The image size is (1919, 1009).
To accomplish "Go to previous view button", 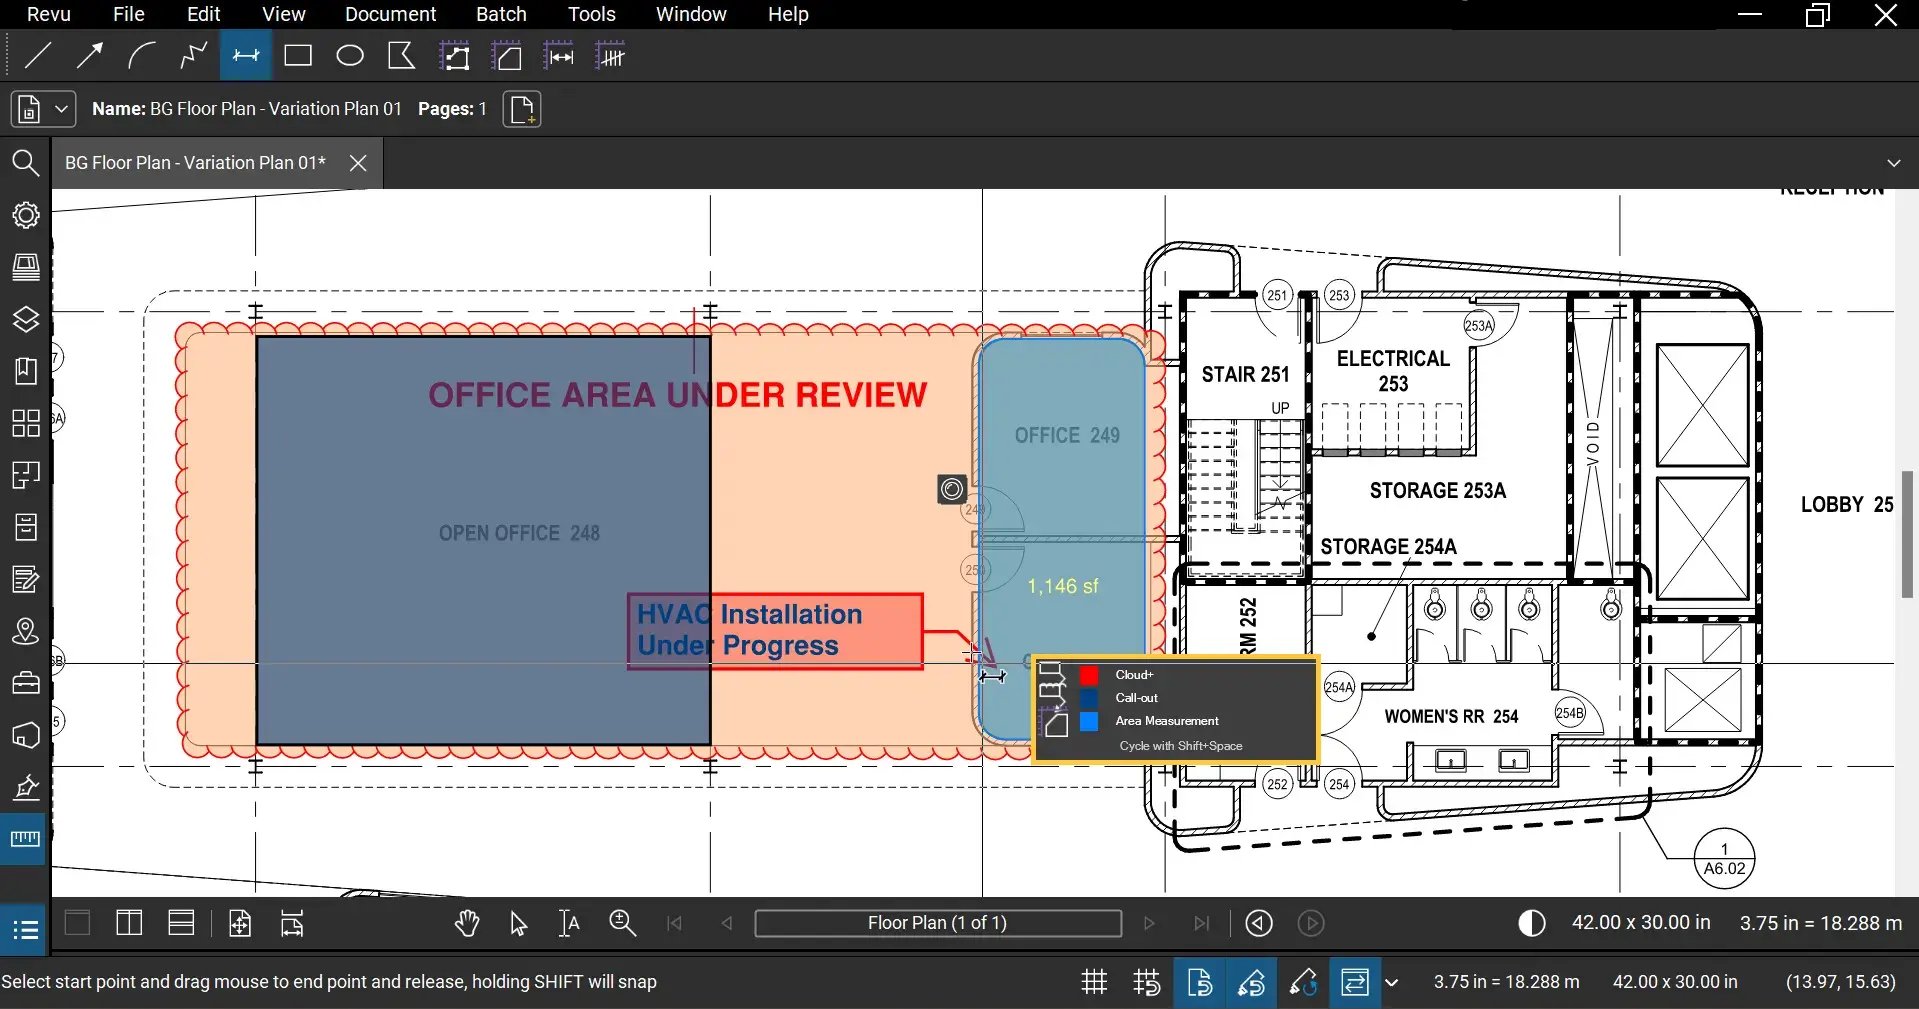I will click(x=1259, y=923).
